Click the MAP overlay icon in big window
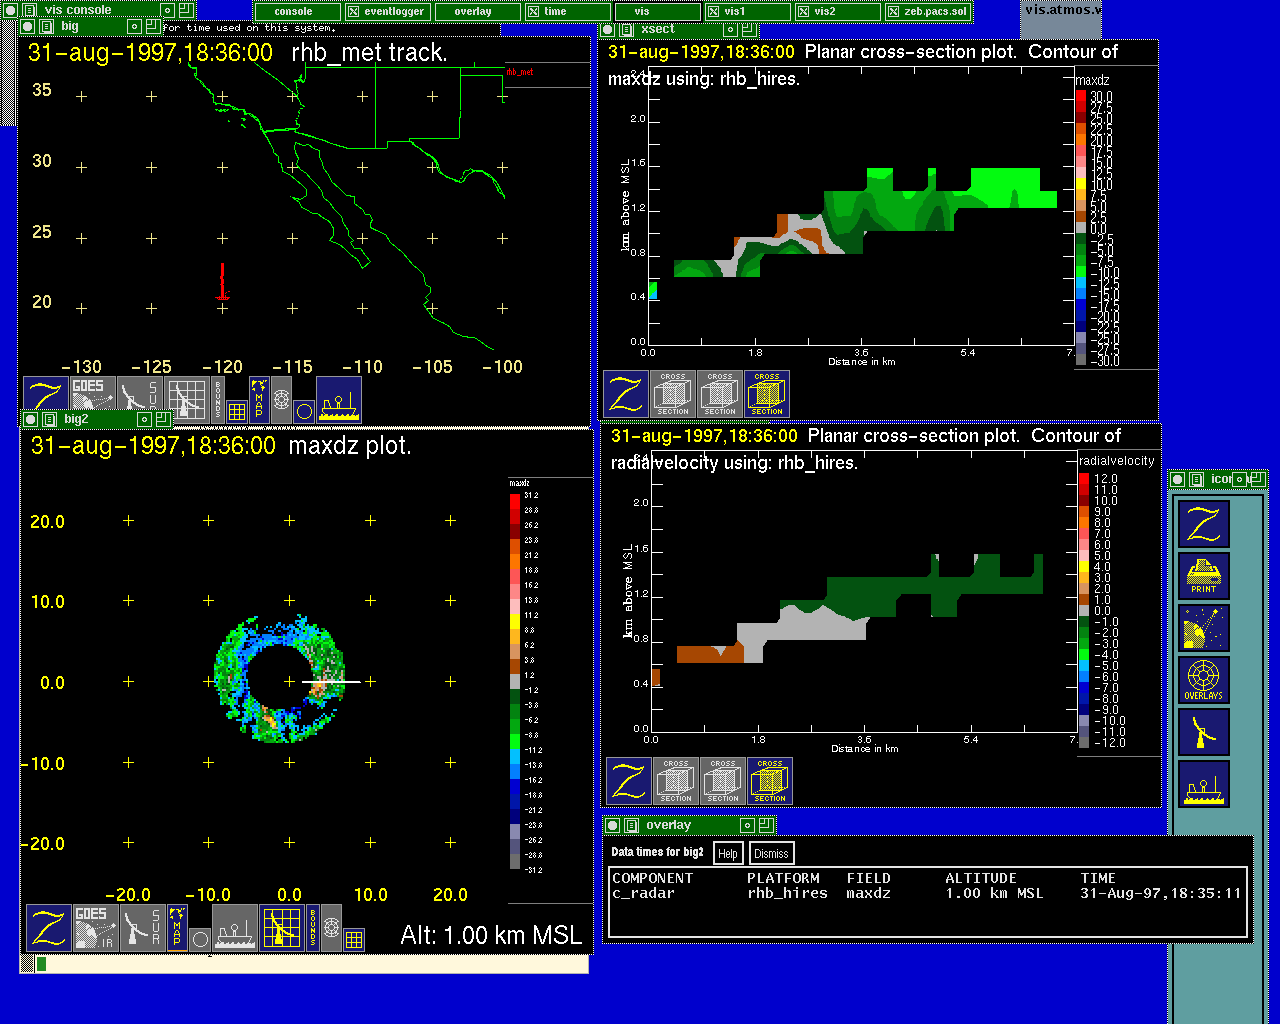The image size is (1280, 1024). coord(259,399)
